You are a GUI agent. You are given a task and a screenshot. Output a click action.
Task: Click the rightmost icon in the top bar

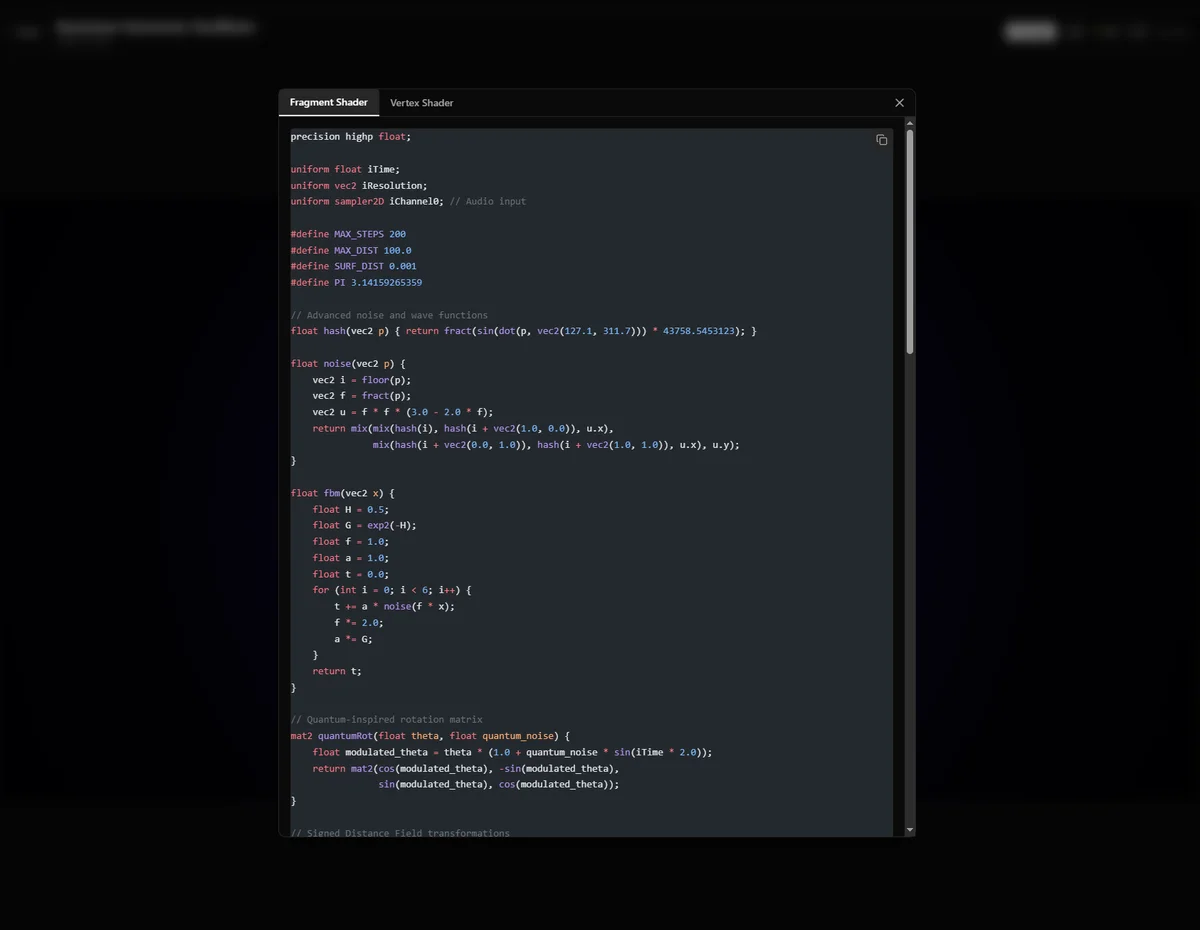(1173, 31)
